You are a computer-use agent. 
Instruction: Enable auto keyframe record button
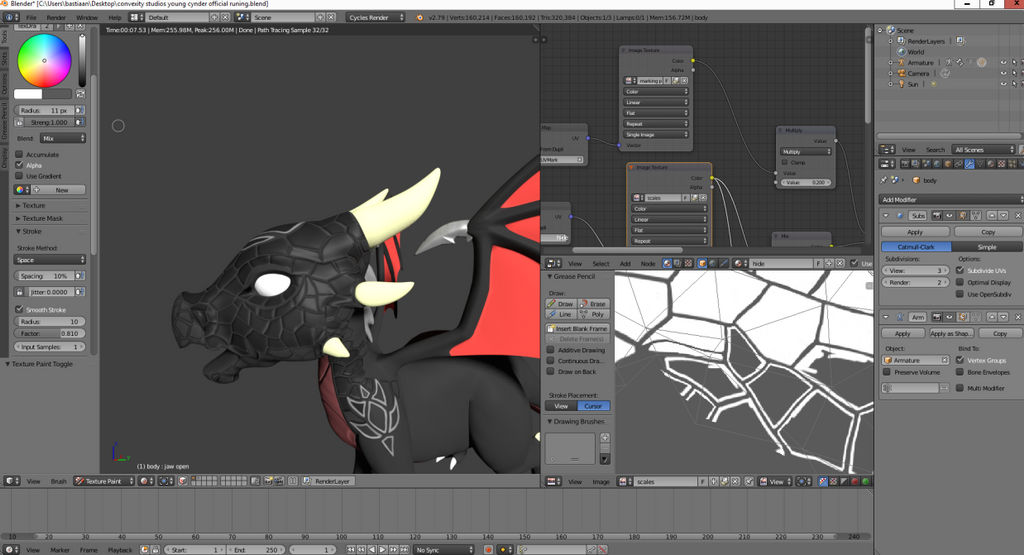point(488,550)
